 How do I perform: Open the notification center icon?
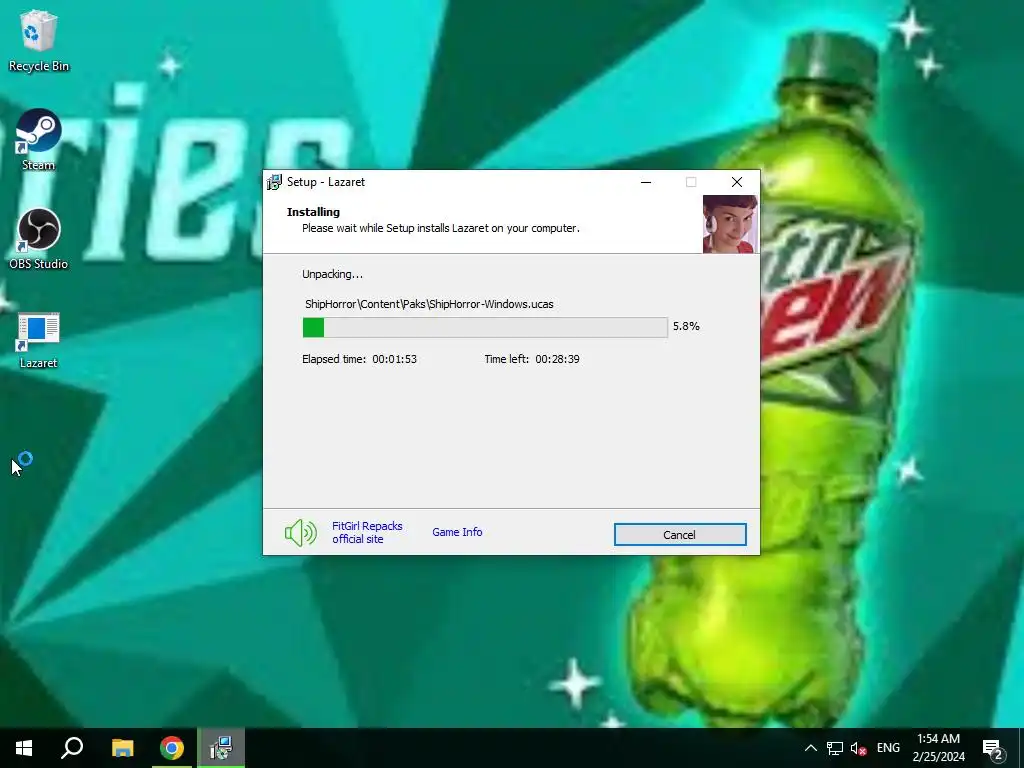point(993,748)
